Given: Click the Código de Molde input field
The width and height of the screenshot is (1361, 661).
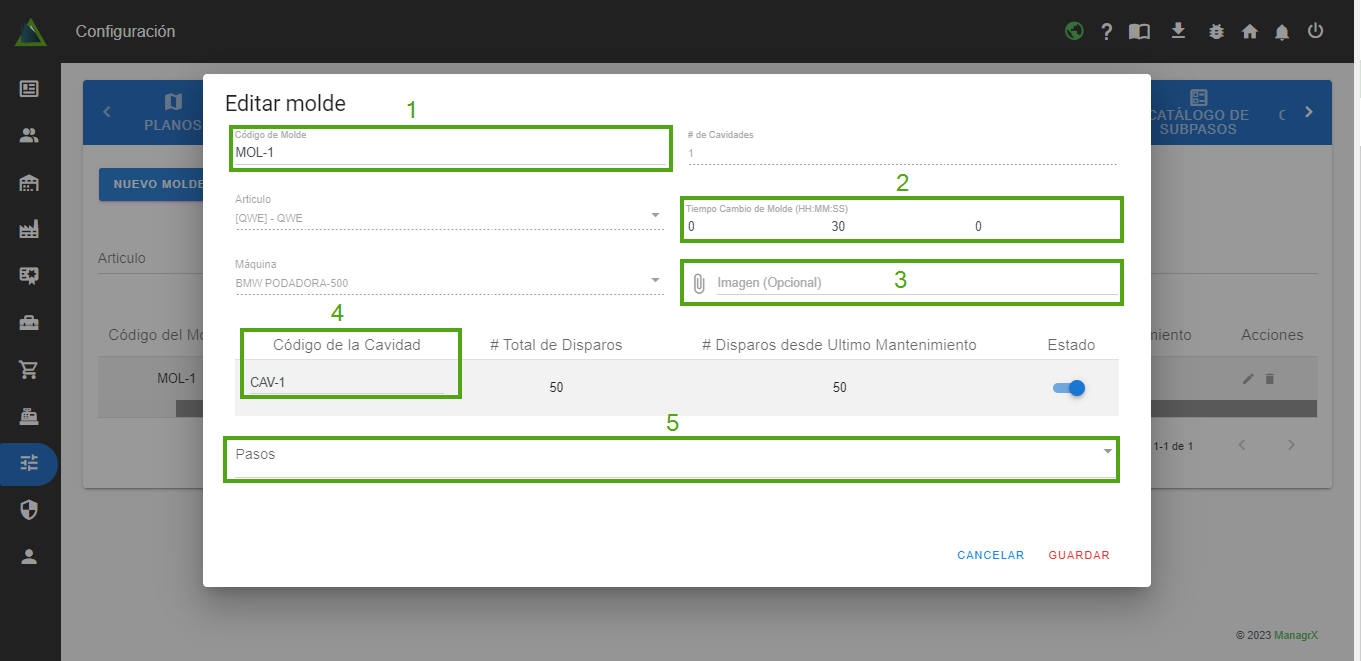Looking at the screenshot, I should pos(449,153).
